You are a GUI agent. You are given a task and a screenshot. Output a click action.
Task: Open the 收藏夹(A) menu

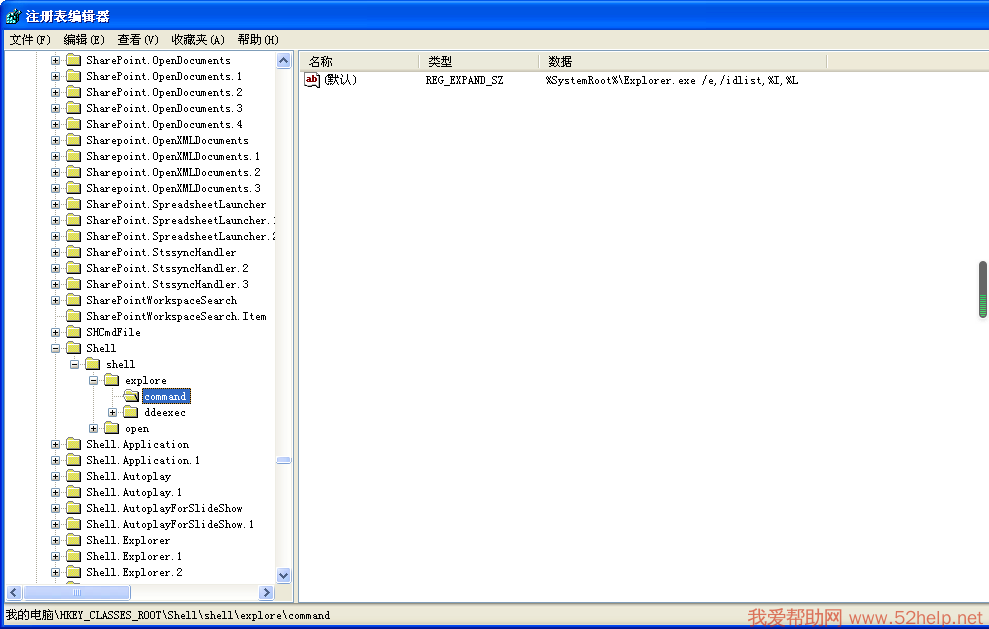197,40
